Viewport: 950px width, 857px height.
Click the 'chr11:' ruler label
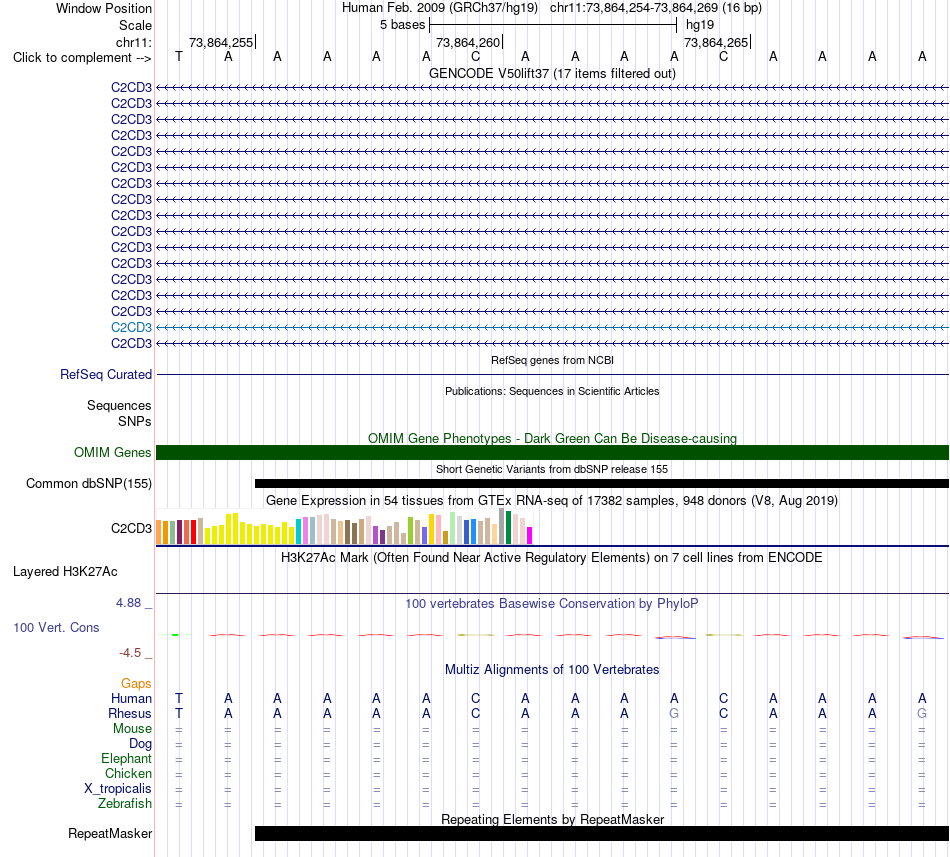coord(133,42)
